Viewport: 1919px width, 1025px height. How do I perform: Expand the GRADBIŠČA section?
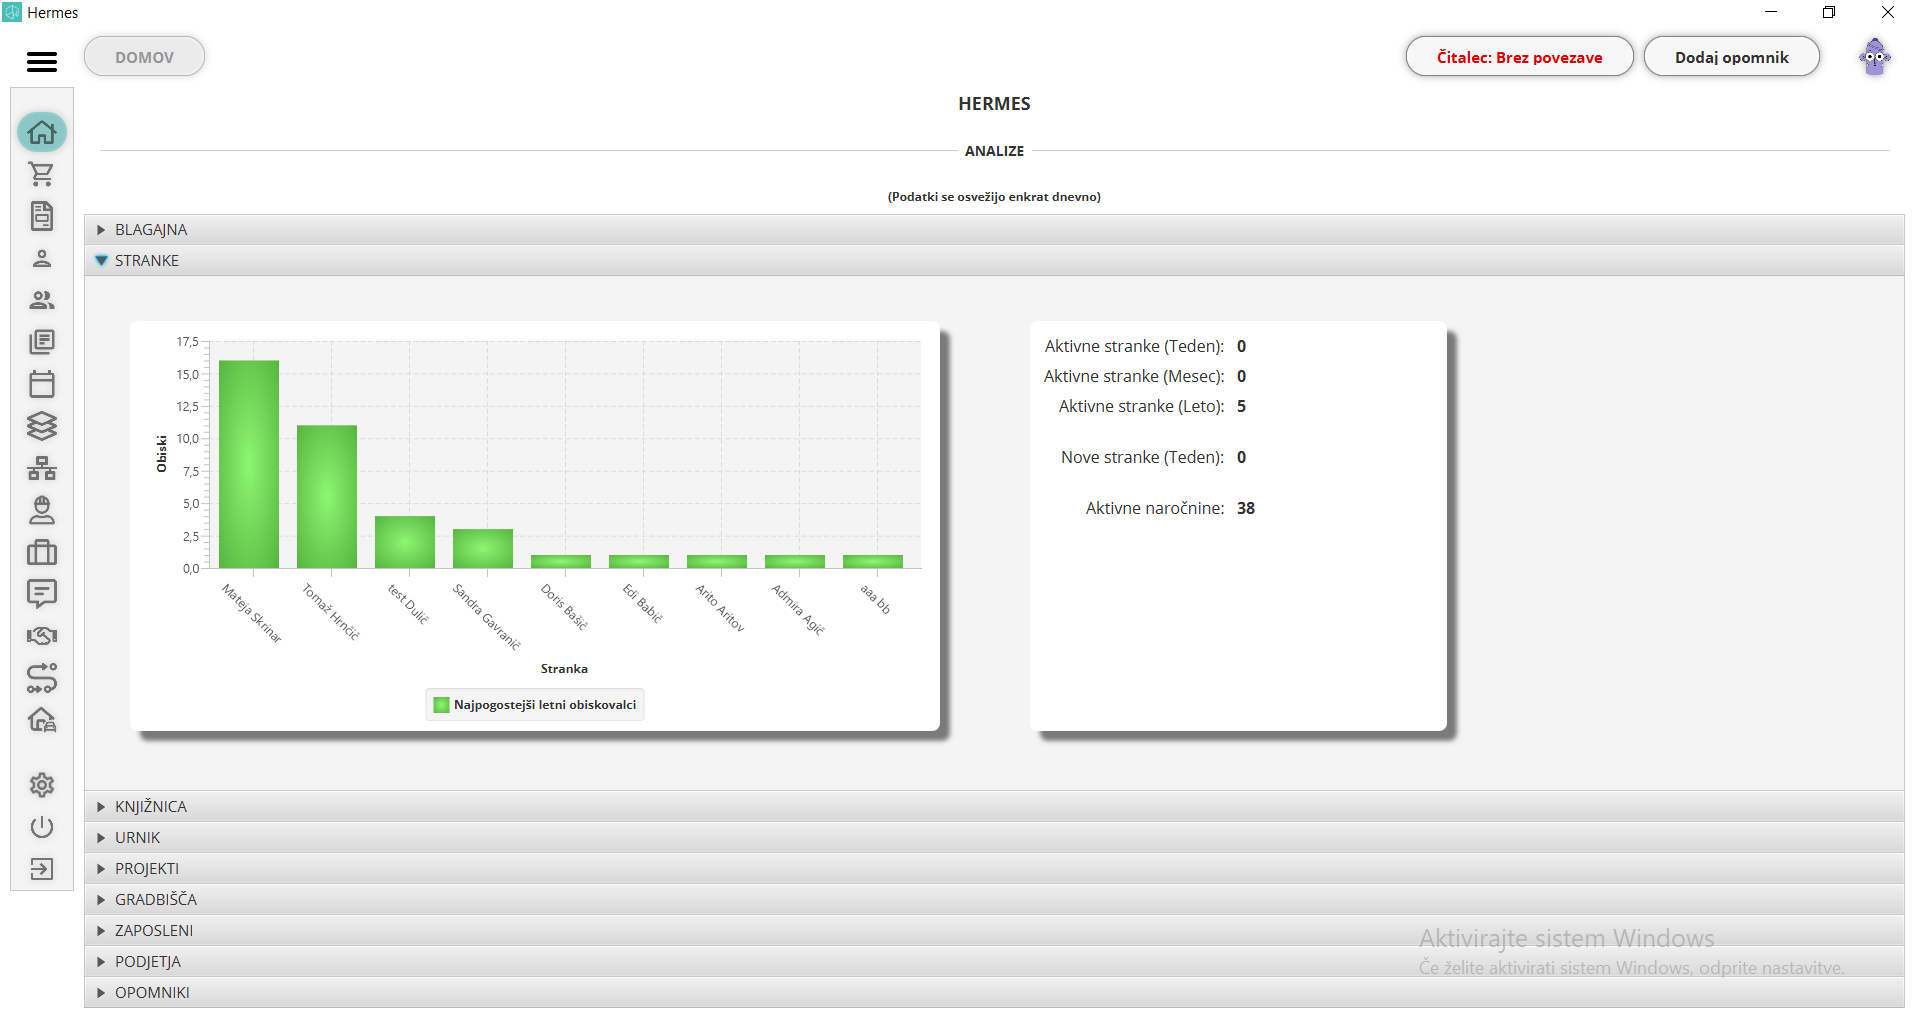pos(994,899)
